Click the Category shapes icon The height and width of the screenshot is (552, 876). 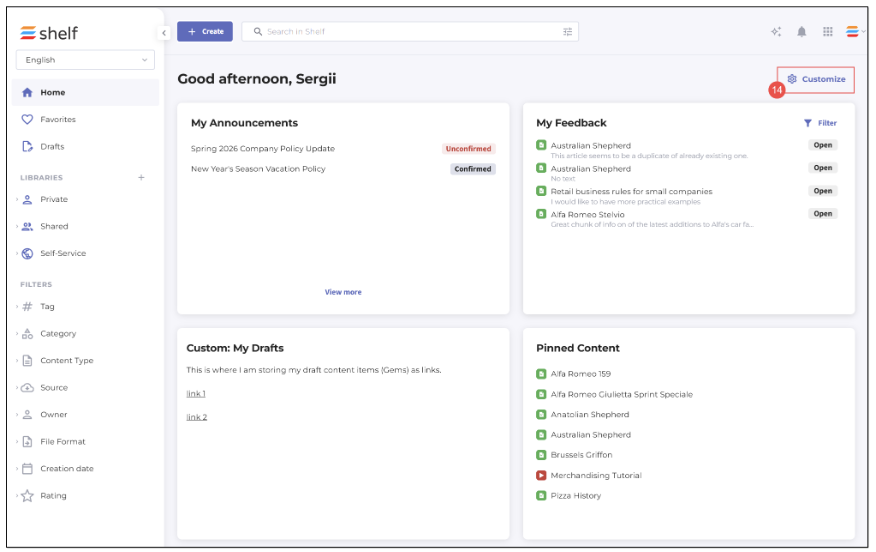point(27,334)
